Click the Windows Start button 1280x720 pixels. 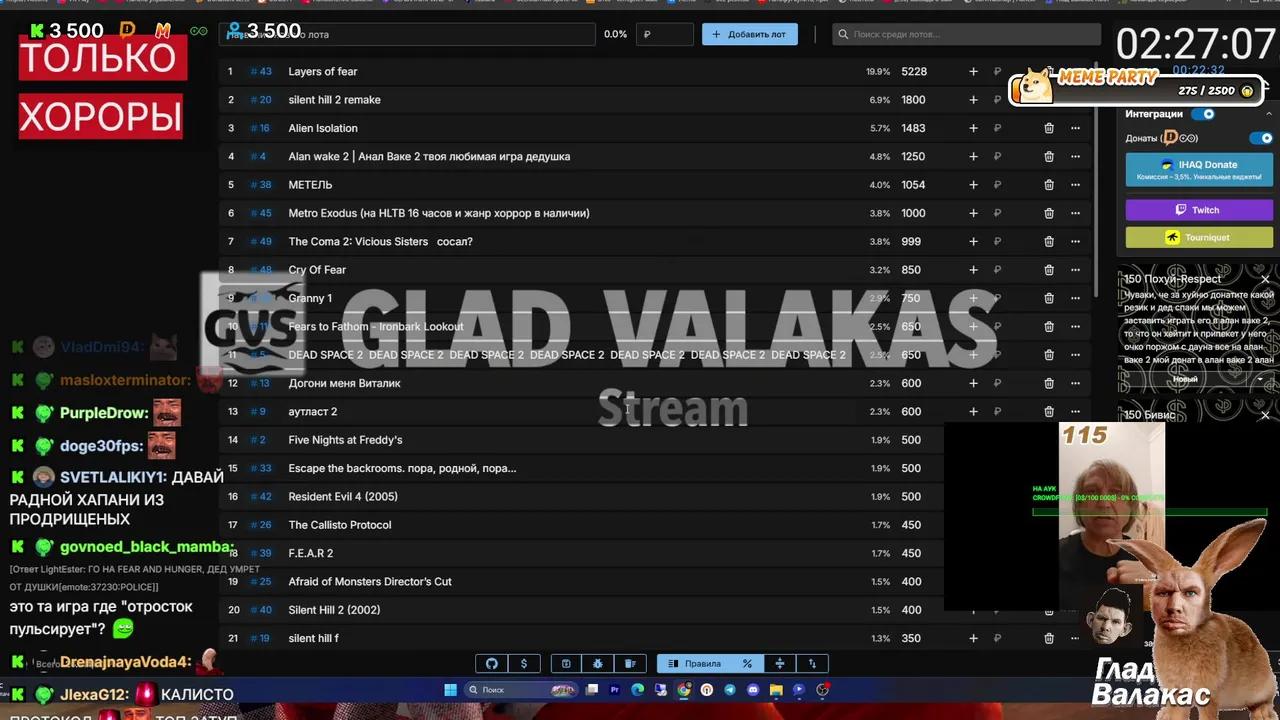tap(450, 690)
